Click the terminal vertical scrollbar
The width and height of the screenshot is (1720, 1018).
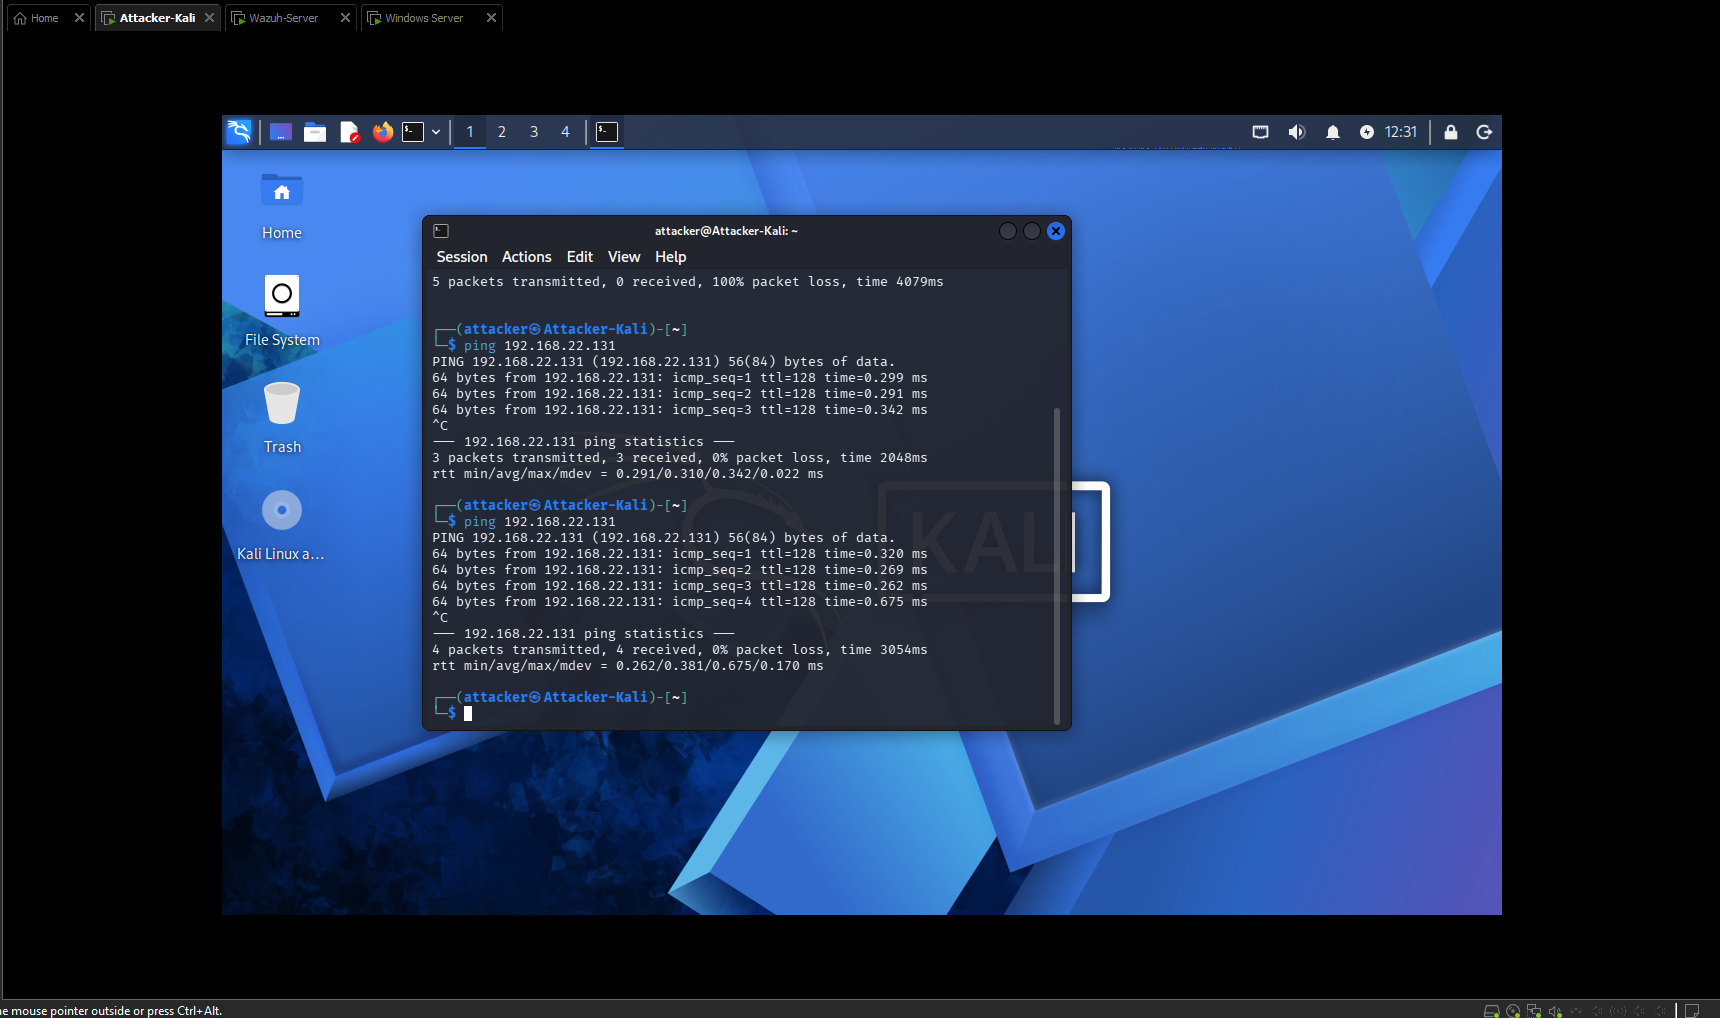pos(1057,565)
